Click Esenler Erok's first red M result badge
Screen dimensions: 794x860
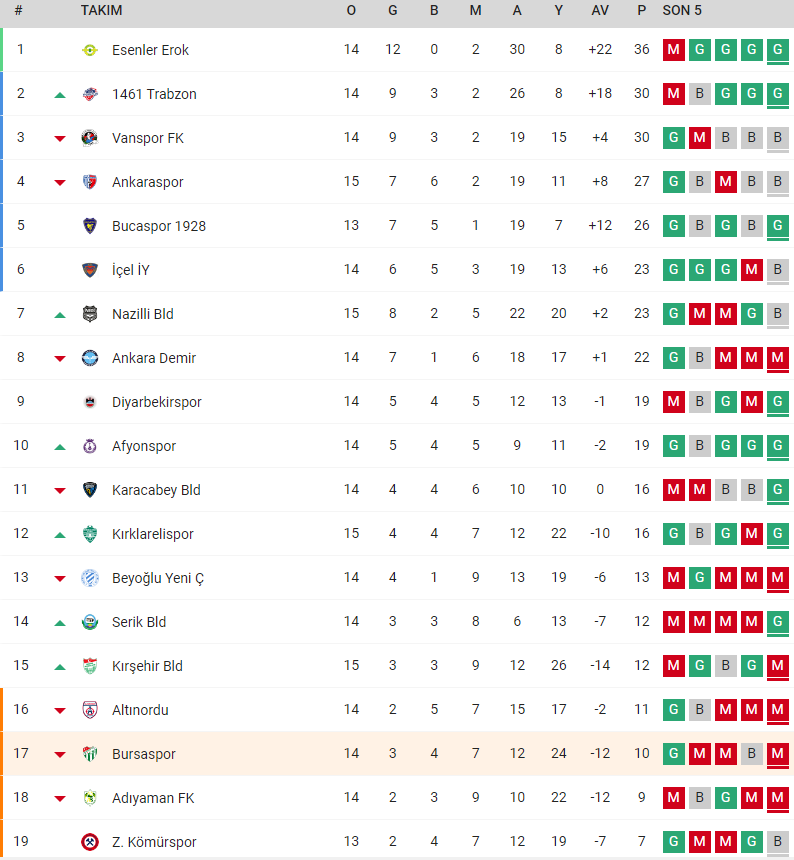674,50
